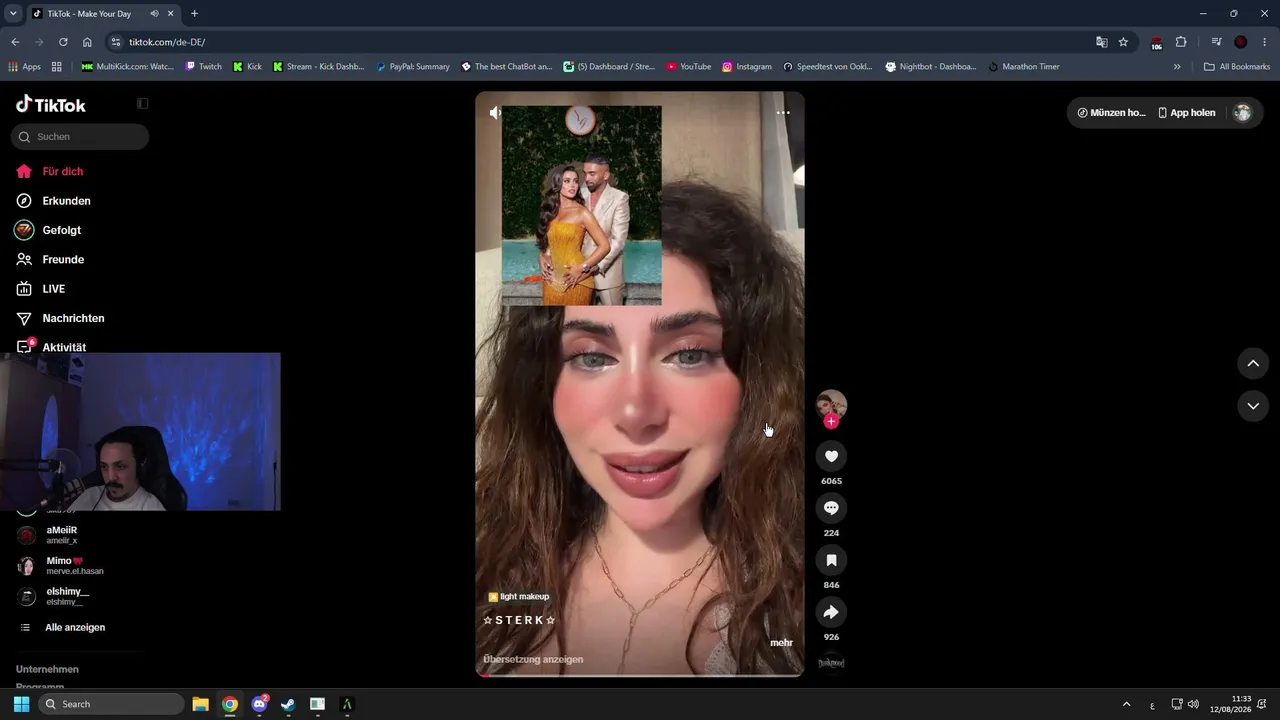Screen dimensions: 1280x720
Task: Mute the video with the speaker icon
Action: (x=496, y=113)
